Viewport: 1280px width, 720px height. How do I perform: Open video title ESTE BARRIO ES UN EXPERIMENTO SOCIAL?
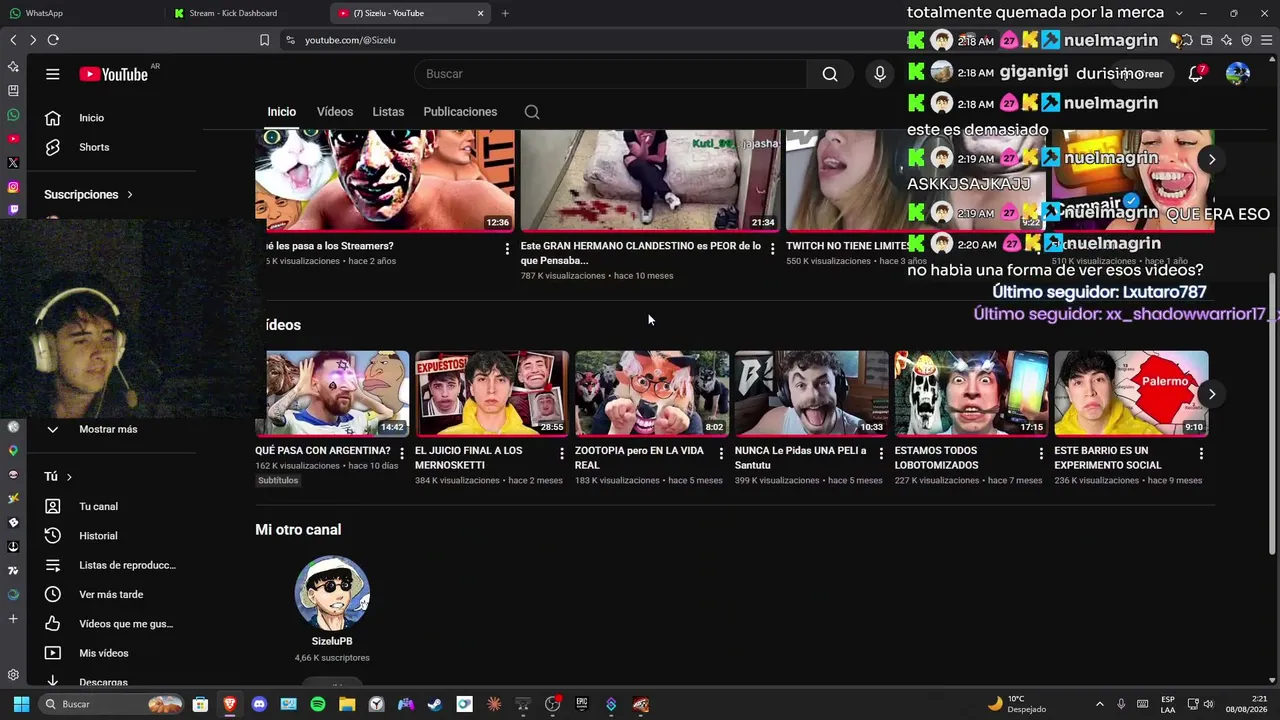pos(1108,458)
